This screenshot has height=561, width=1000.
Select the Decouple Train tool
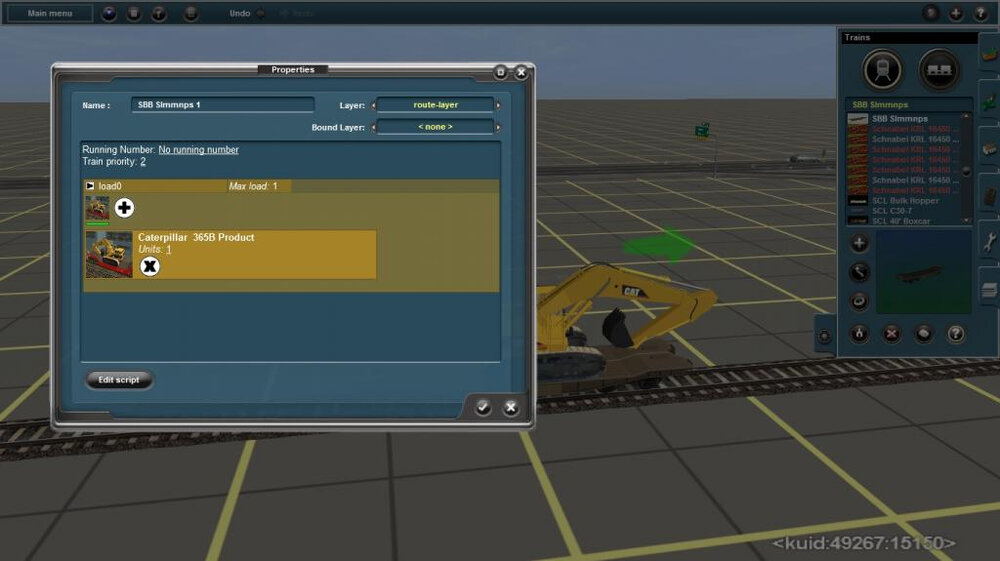coord(859,333)
